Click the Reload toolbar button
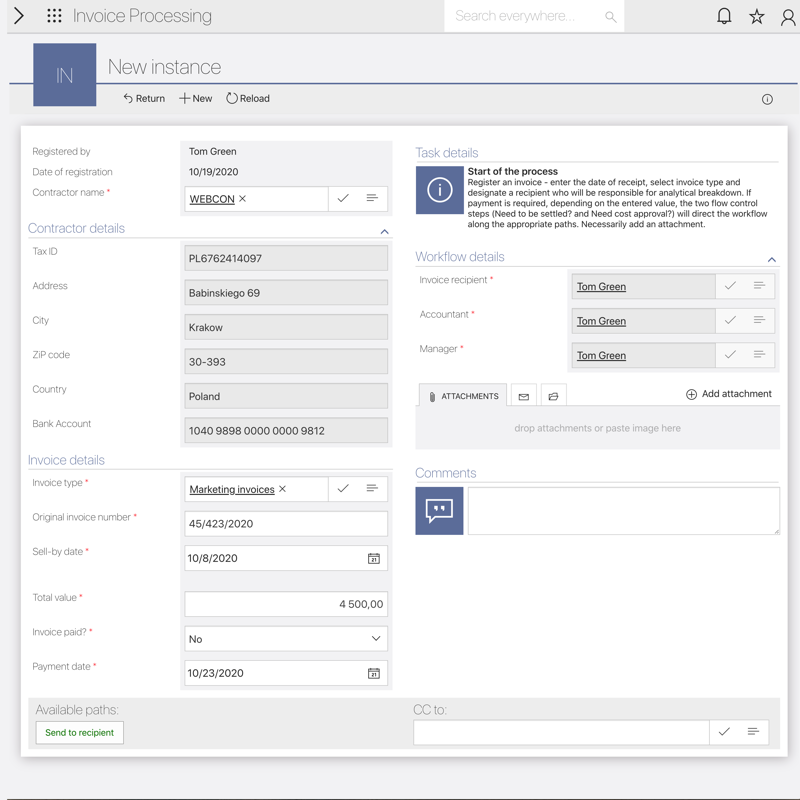 [248, 98]
